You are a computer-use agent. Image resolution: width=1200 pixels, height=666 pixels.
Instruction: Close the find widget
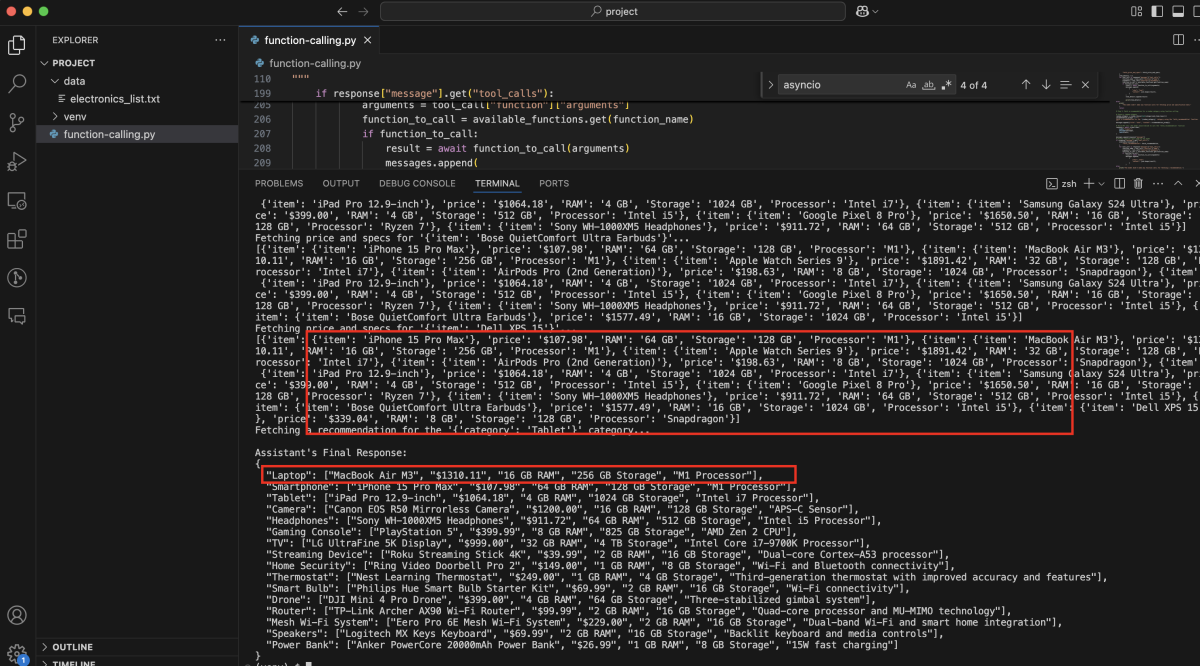(x=1086, y=85)
